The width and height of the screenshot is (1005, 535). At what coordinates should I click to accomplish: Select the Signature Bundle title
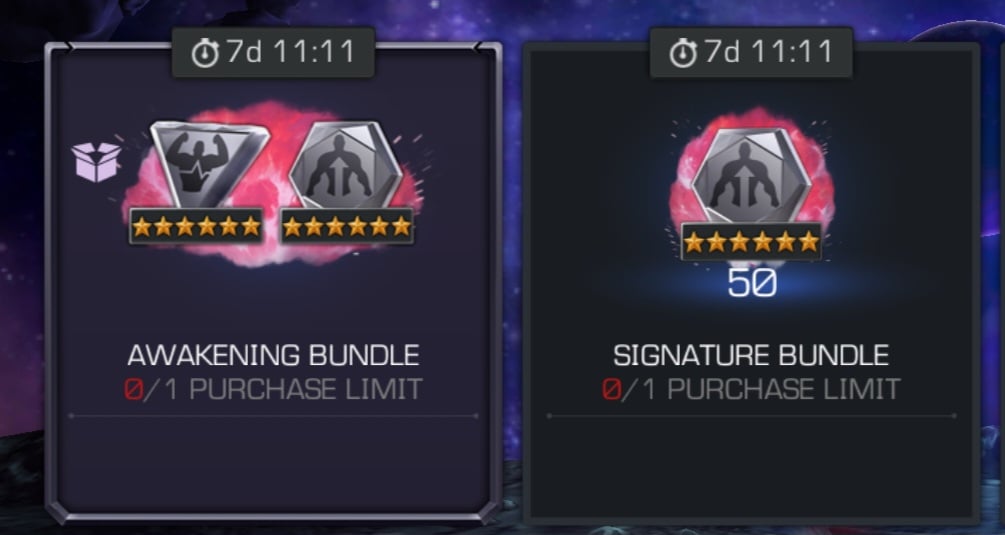coord(751,356)
